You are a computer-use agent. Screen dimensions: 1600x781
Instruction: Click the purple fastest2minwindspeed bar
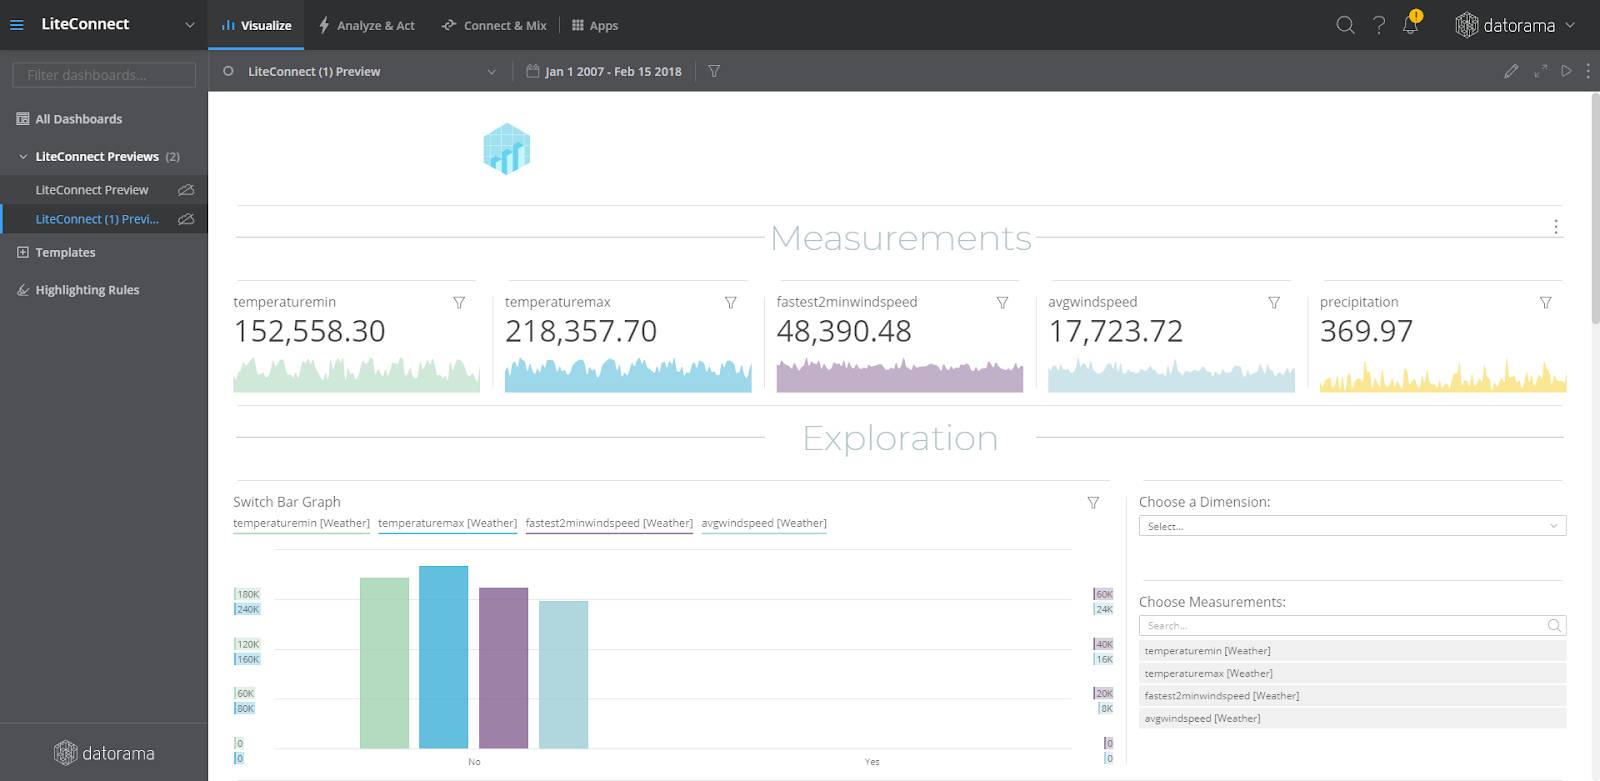click(503, 668)
